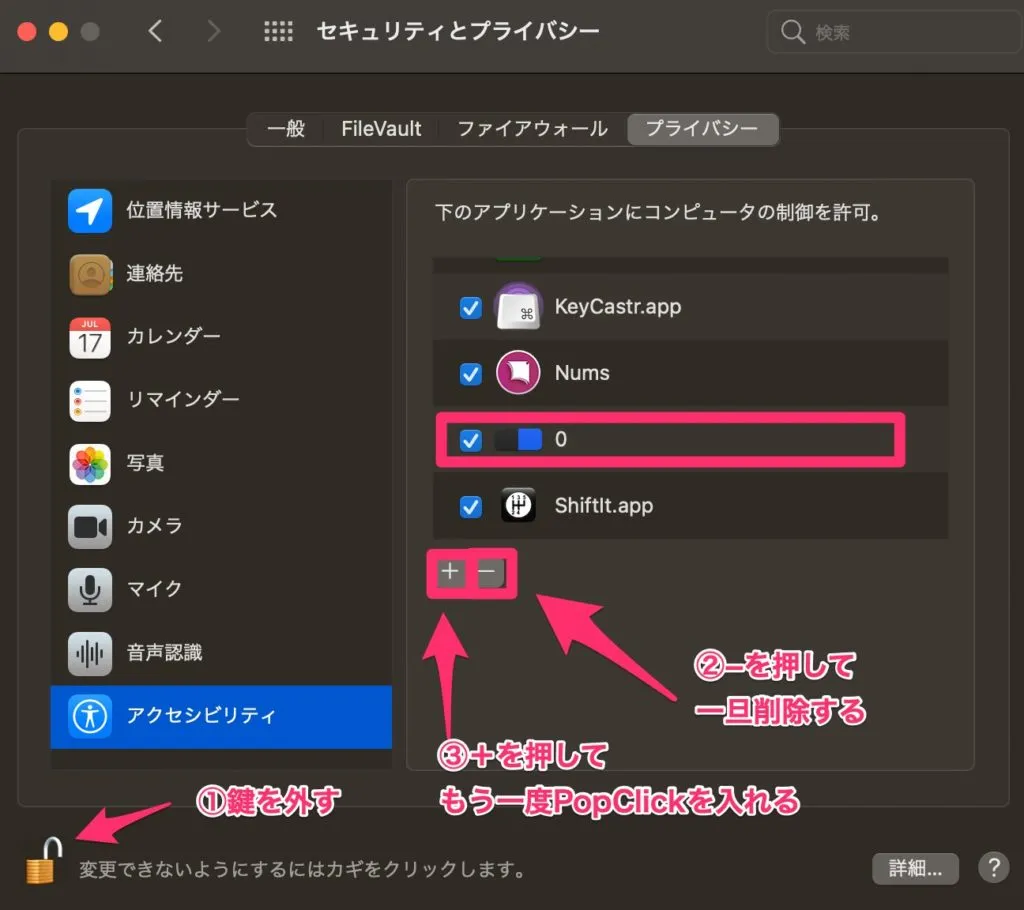Open help via the question mark icon

coord(993,868)
